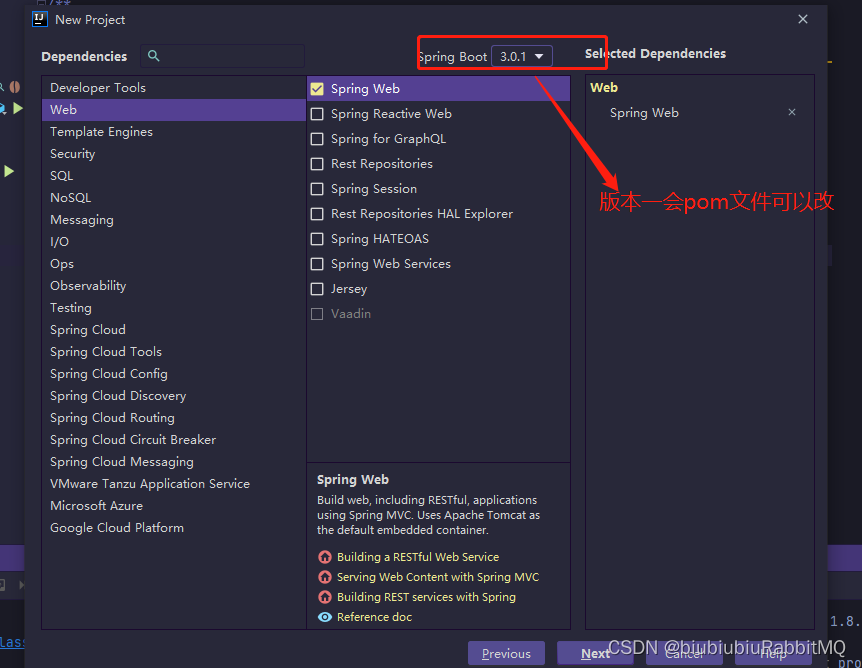
Task: Open the Reference doc link
Action: tap(374, 617)
